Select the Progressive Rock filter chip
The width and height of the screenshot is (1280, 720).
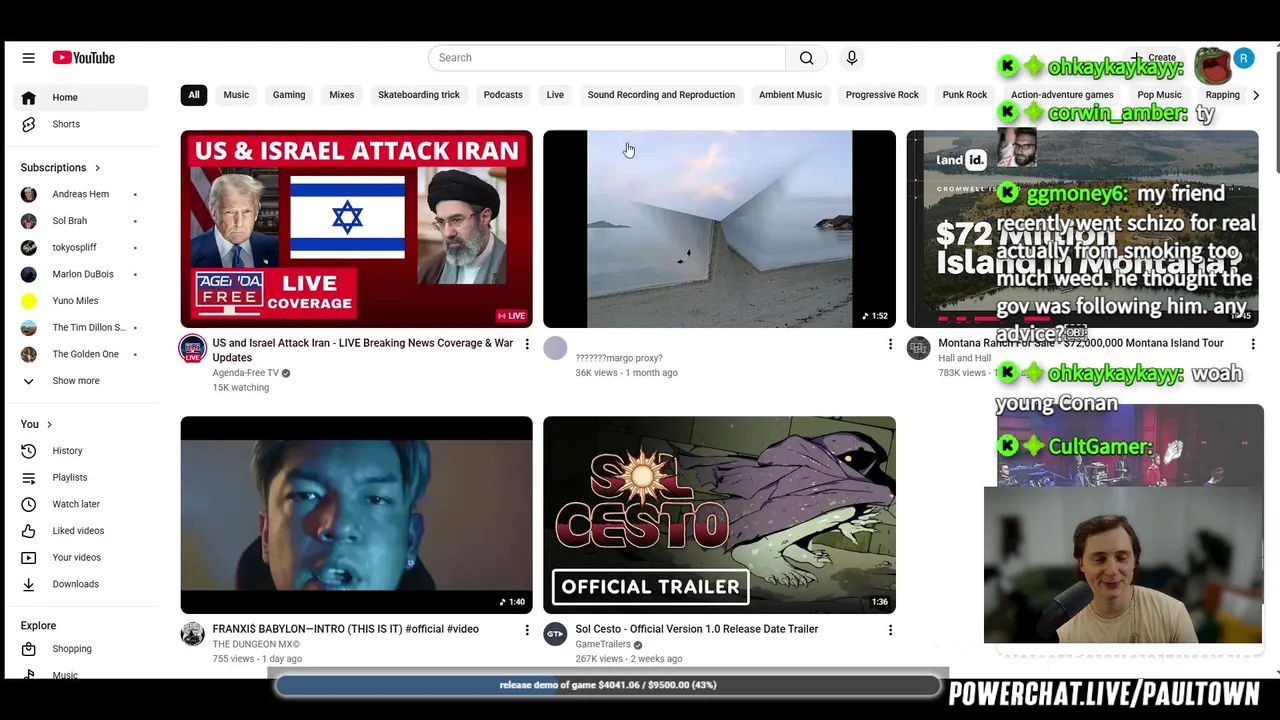click(x=882, y=95)
